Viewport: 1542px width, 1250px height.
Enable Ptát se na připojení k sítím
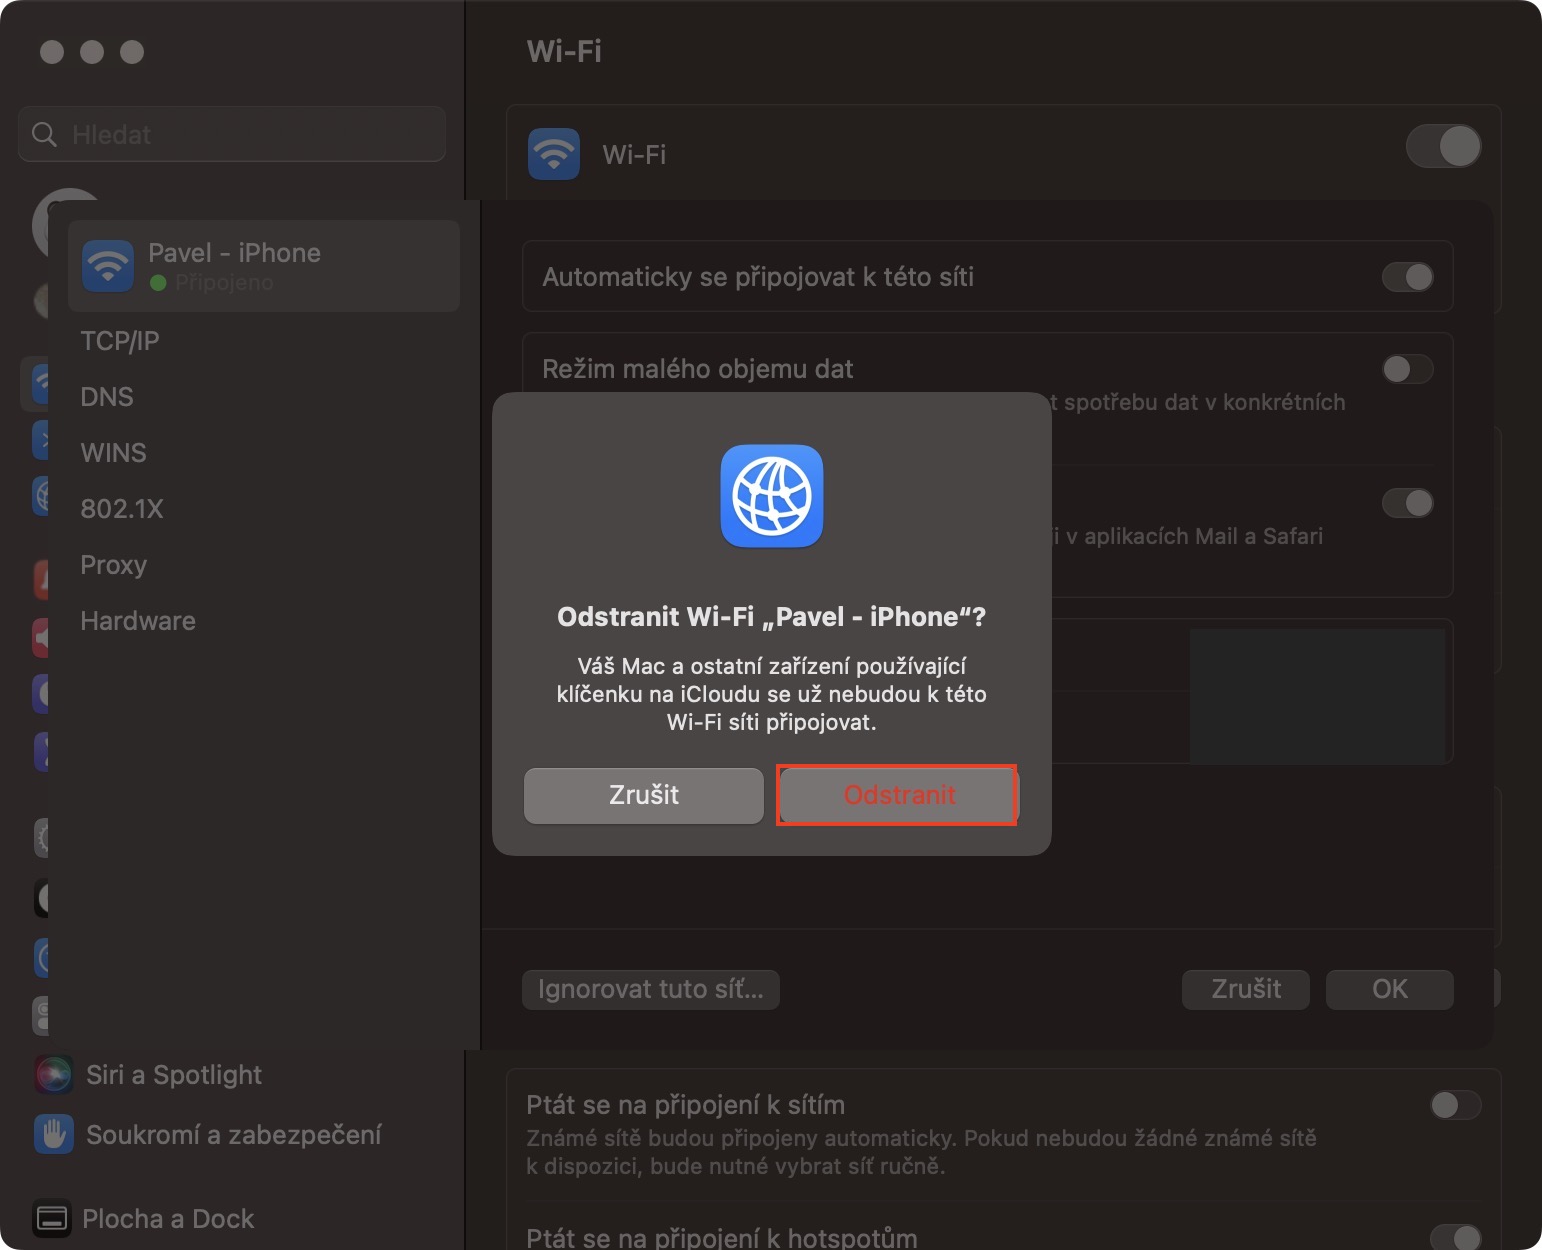1456,1105
